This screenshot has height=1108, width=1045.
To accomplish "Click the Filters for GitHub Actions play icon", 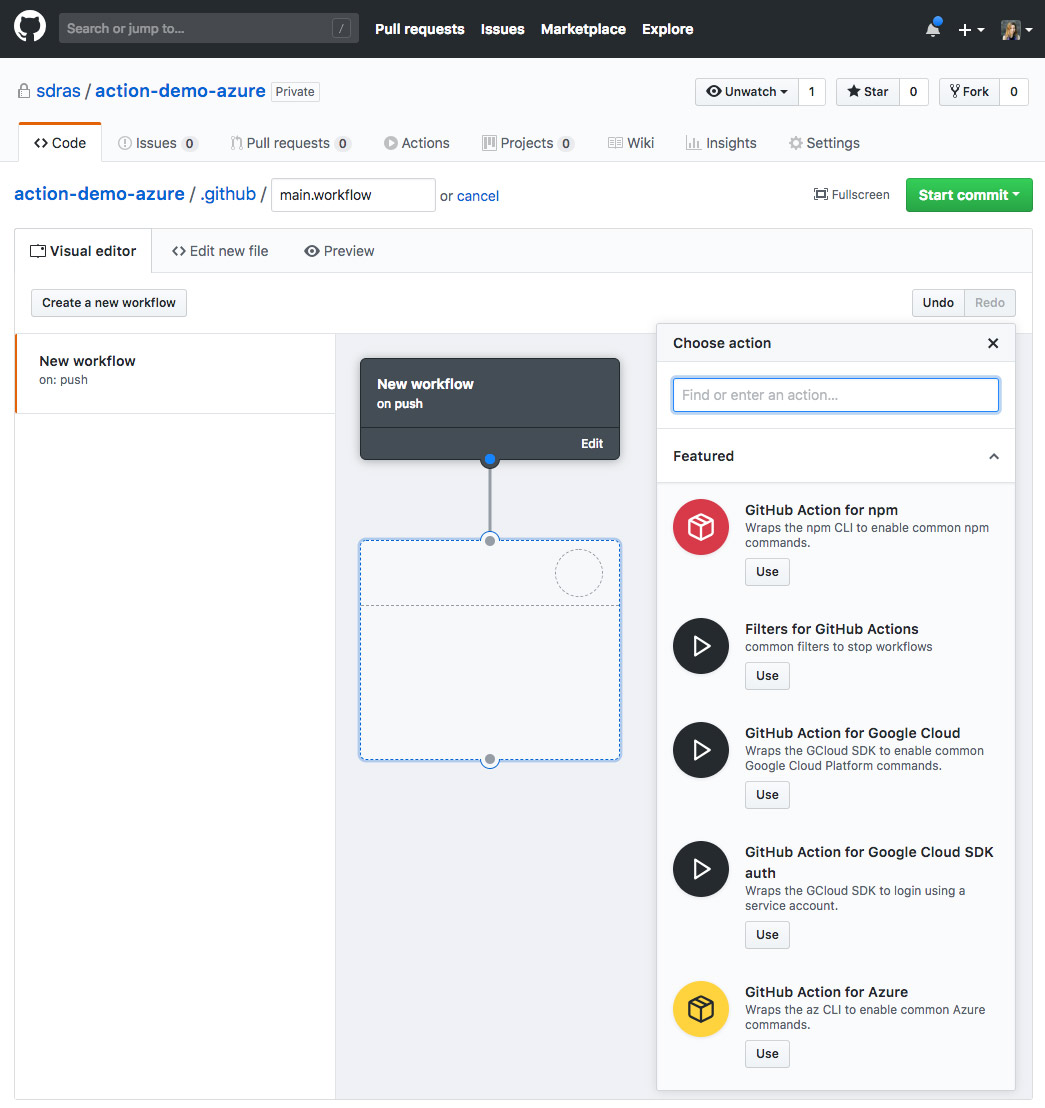I will click(x=700, y=646).
